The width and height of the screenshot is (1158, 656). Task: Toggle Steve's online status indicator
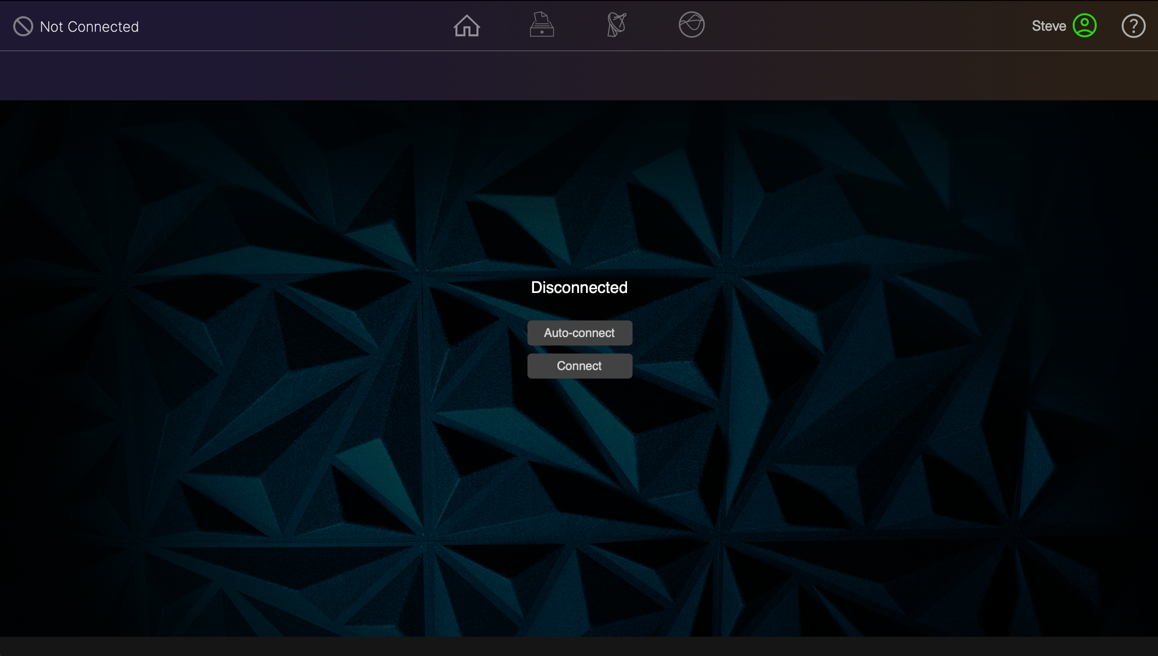1087,25
